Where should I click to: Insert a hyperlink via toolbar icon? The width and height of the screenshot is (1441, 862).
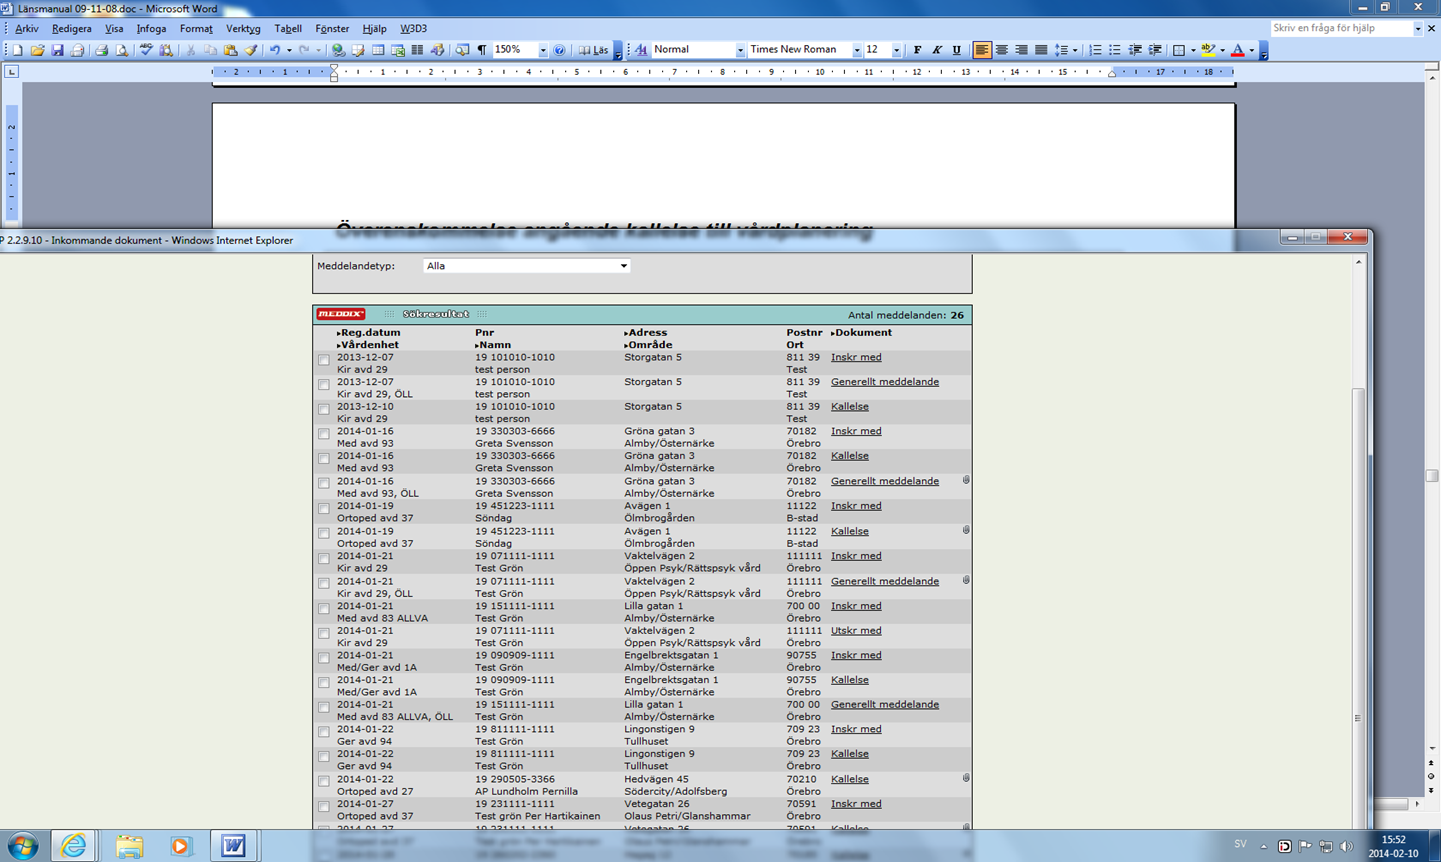pos(338,50)
